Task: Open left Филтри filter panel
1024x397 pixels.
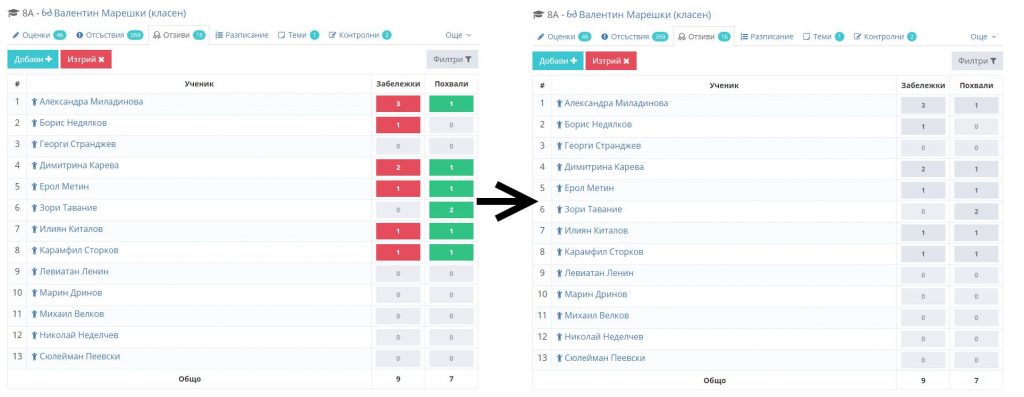Action: tap(452, 59)
